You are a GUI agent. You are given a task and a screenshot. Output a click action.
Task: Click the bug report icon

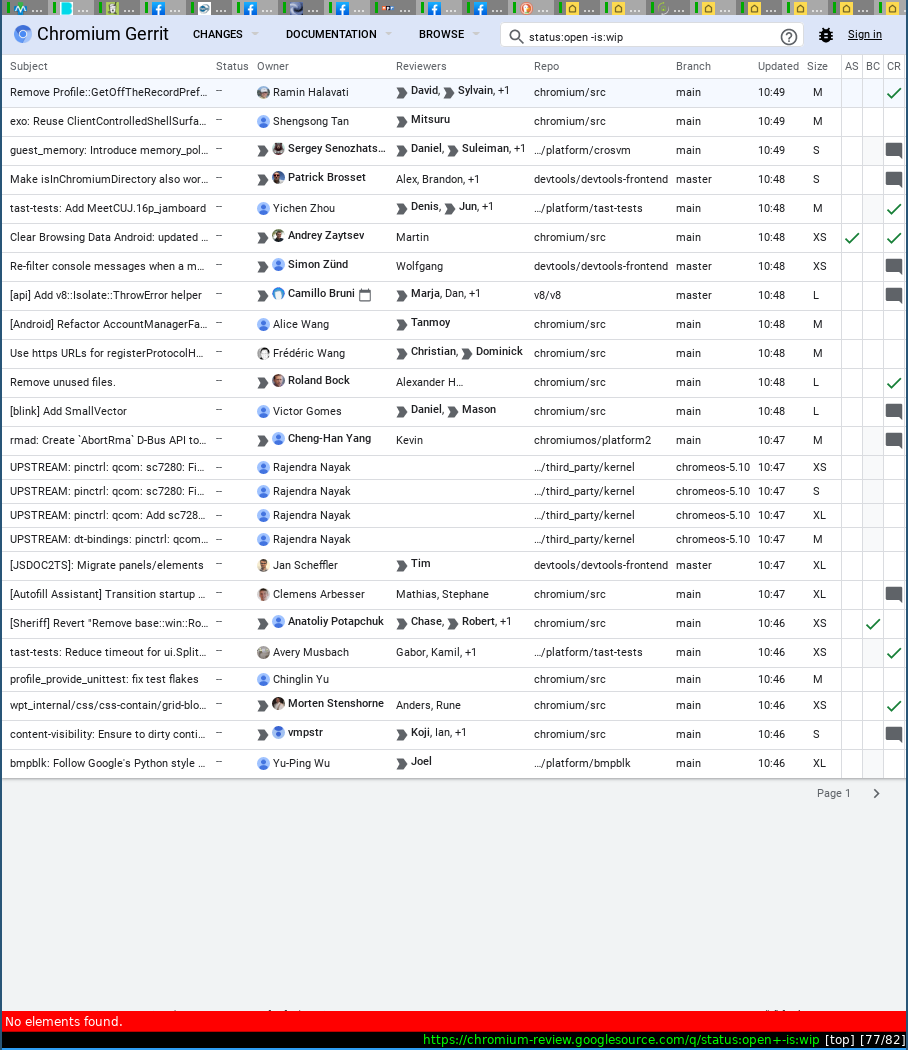click(826, 35)
